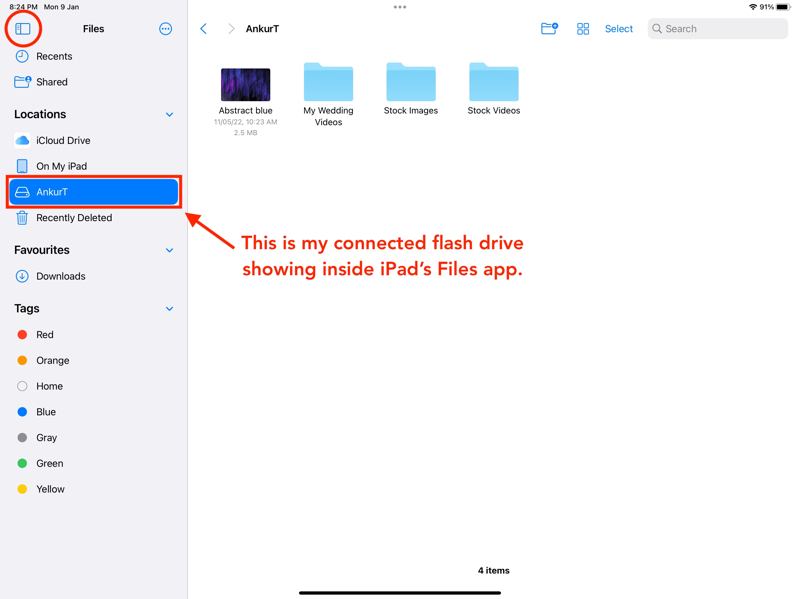Open Downloads in Favourites
The image size is (800, 599).
pos(60,277)
